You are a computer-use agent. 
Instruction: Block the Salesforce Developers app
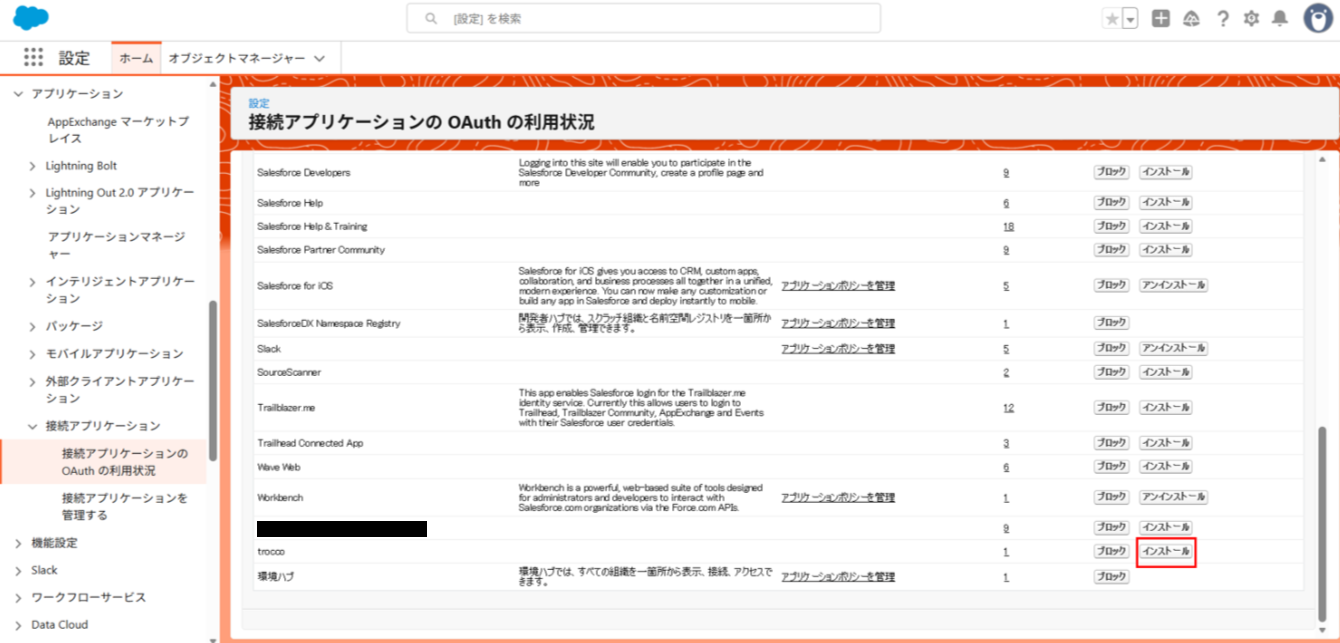tap(1111, 172)
